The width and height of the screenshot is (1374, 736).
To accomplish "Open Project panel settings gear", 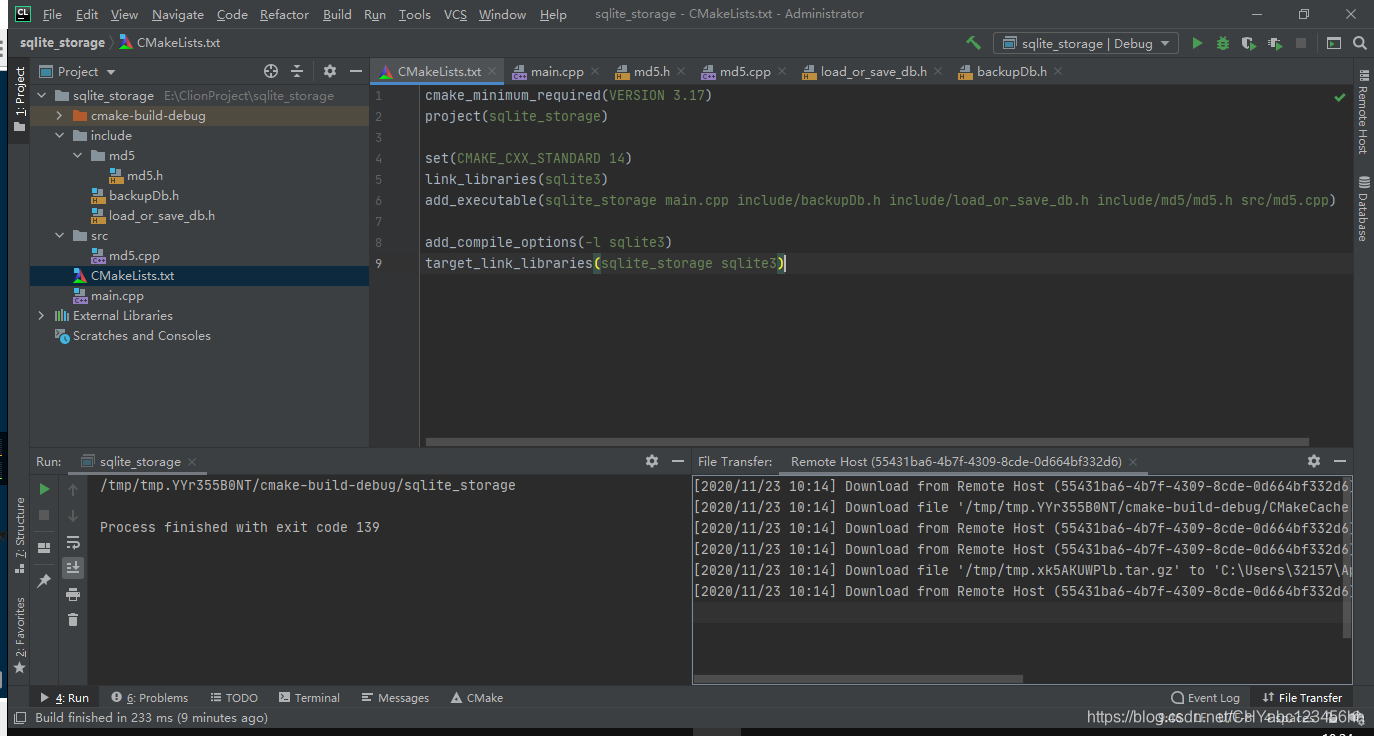I will point(329,71).
